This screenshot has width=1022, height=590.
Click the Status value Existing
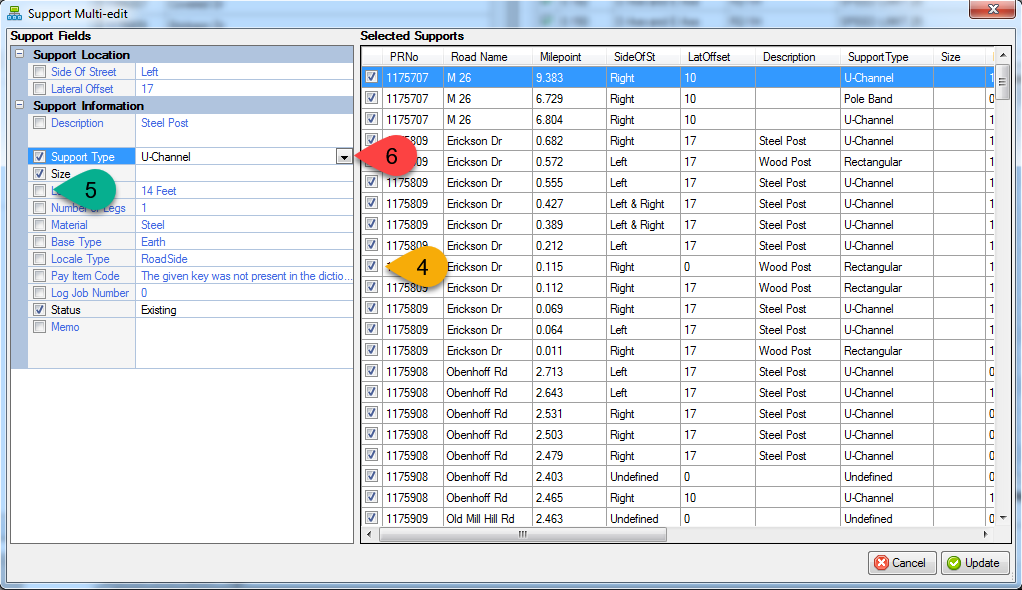pos(244,310)
